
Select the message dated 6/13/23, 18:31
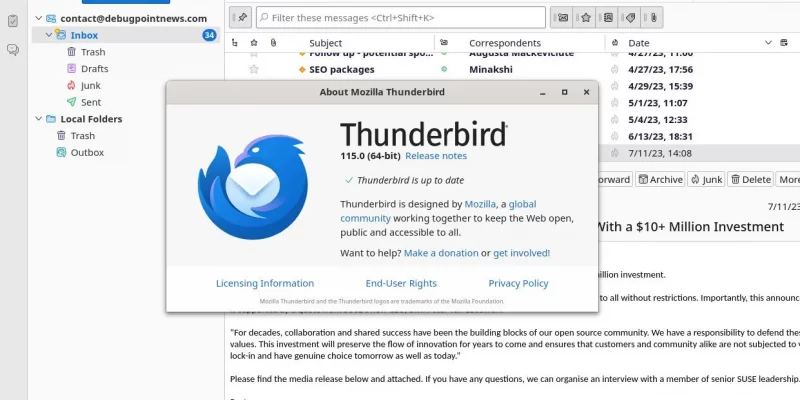(x=661, y=137)
